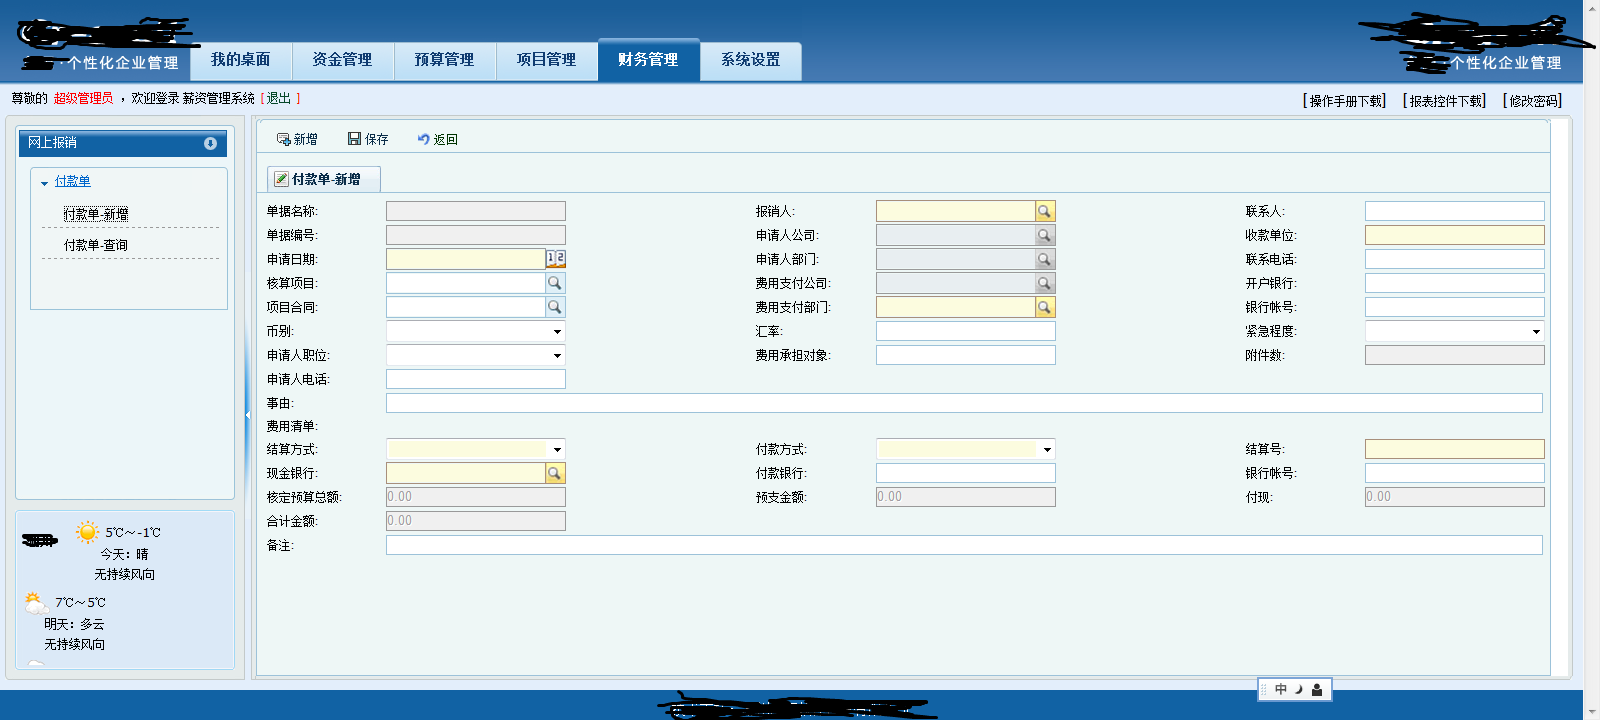Screen dimensions: 1600x720
Task: Focus the 申请人电话 input field
Action: pyautogui.click(x=476, y=379)
